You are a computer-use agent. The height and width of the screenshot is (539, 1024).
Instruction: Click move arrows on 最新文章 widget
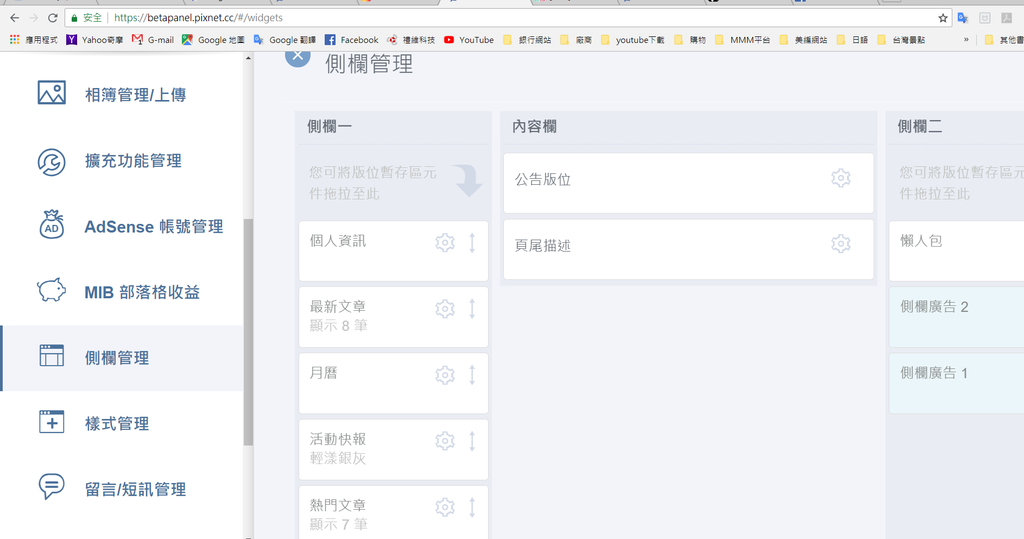tap(472, 308)
